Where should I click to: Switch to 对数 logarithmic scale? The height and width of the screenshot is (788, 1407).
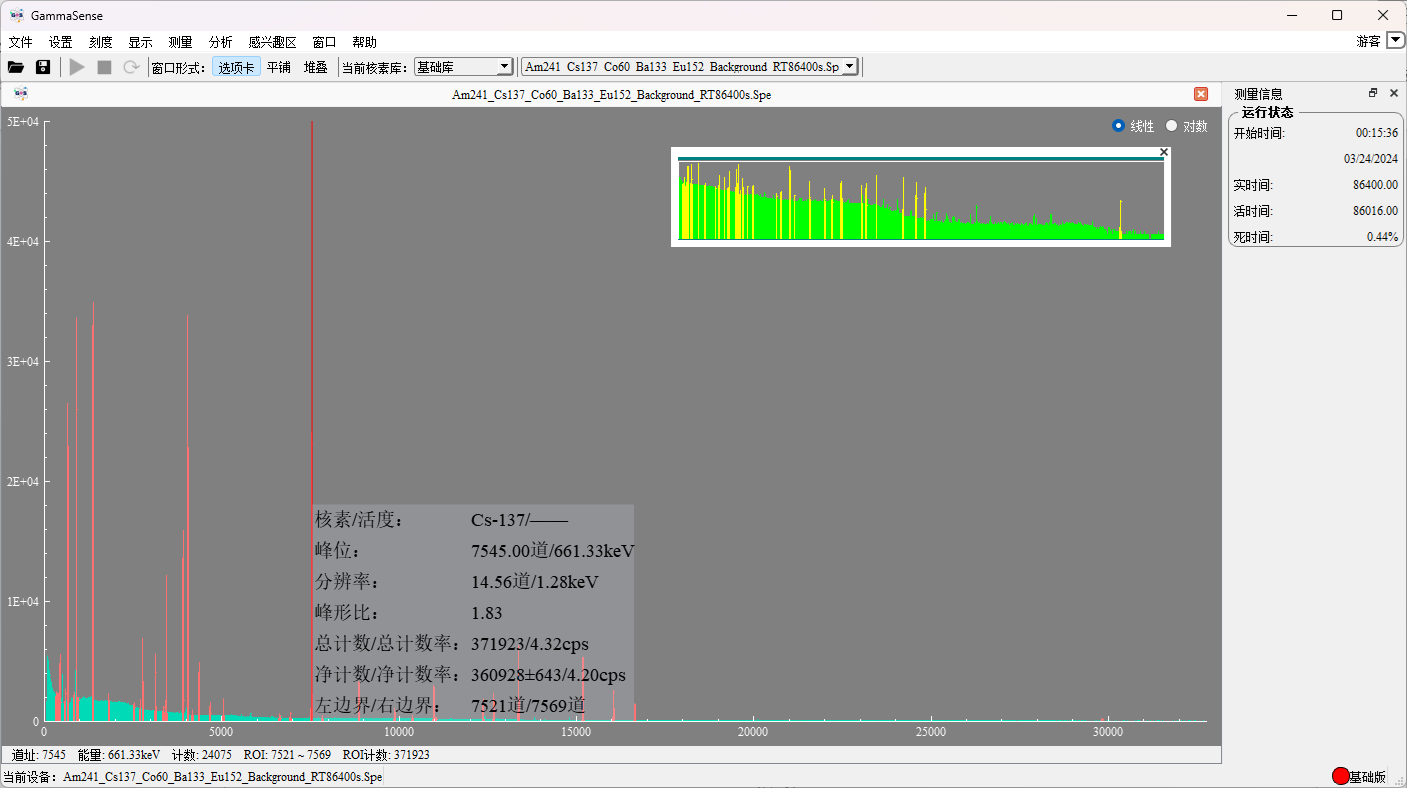(x=1172, y=126)
